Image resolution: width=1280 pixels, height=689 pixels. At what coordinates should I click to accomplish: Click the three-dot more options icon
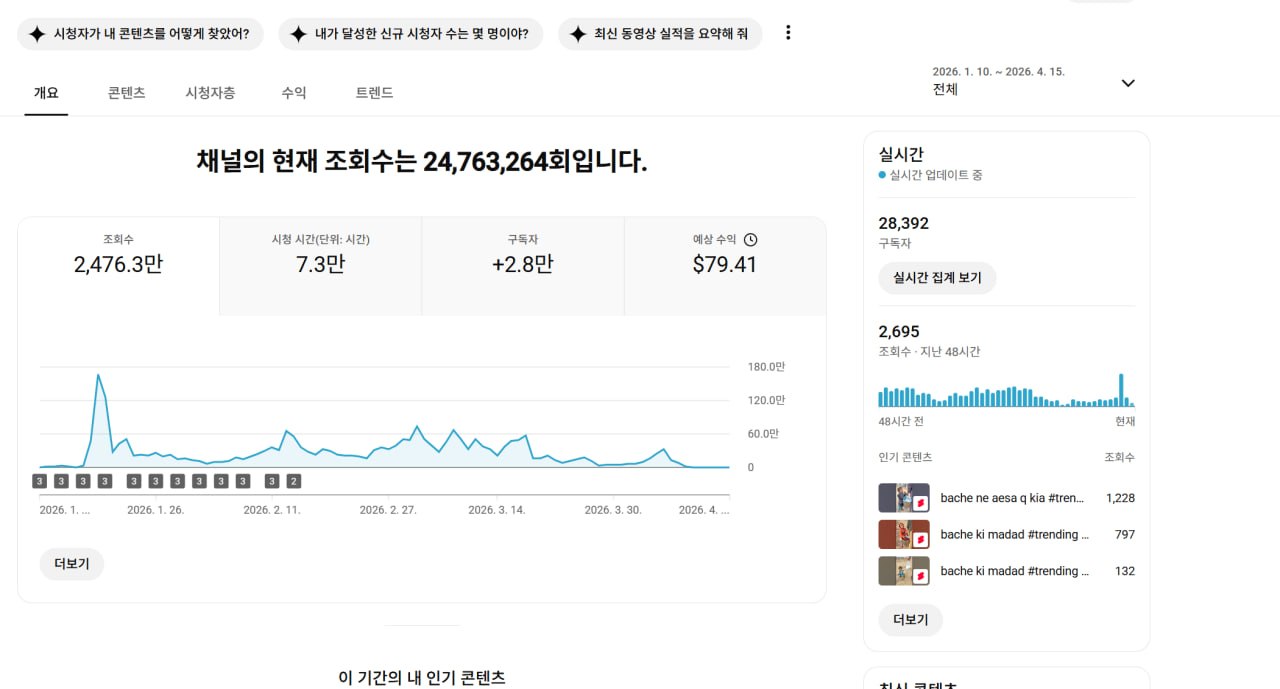pyautogui.click(x=788, y=33)
